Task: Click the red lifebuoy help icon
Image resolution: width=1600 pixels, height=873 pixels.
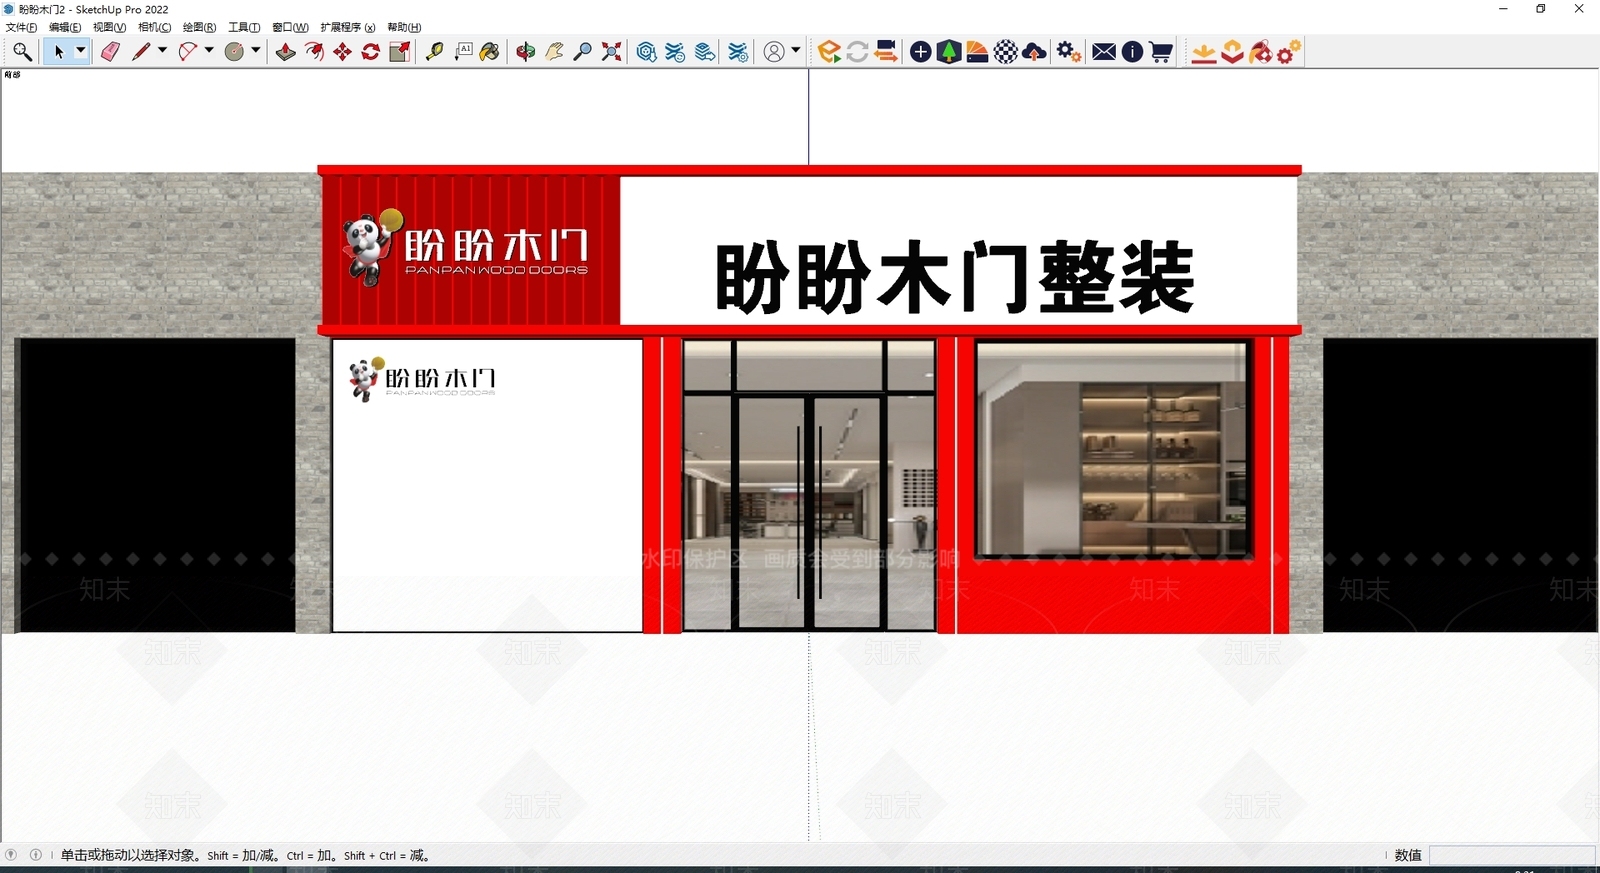Action: coord(1261,52)
